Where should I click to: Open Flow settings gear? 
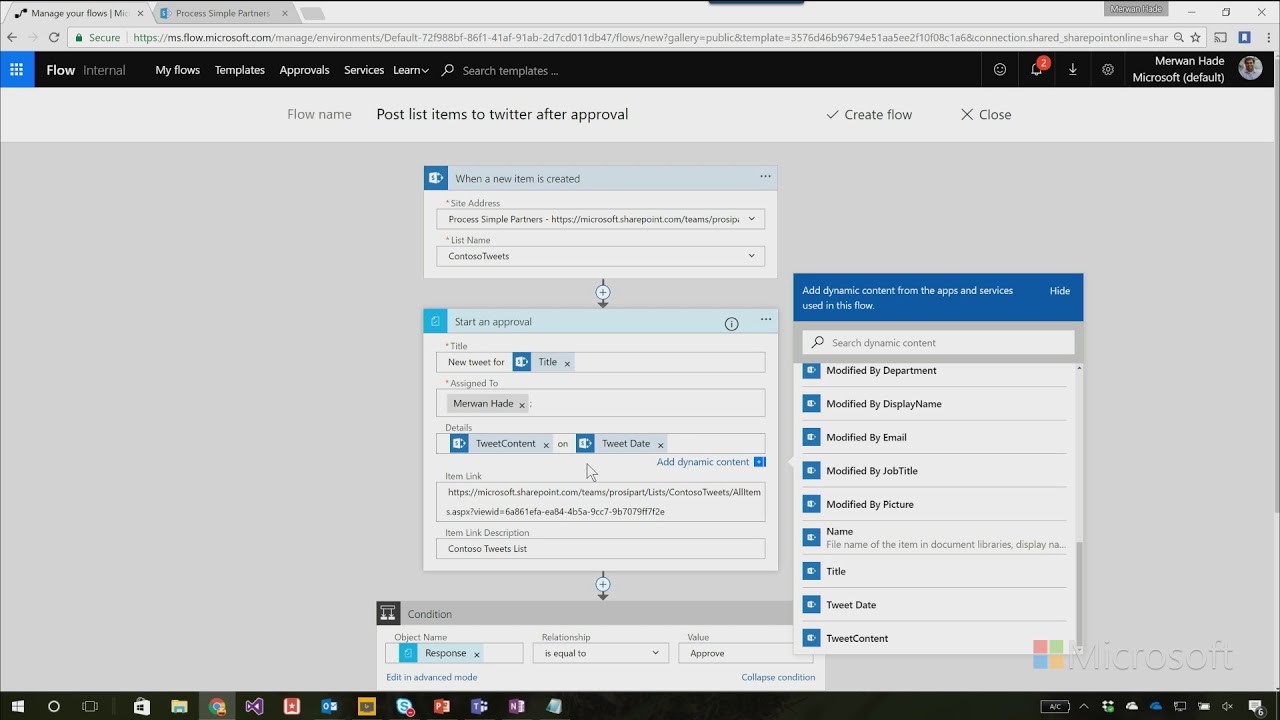pos(1108,70)
